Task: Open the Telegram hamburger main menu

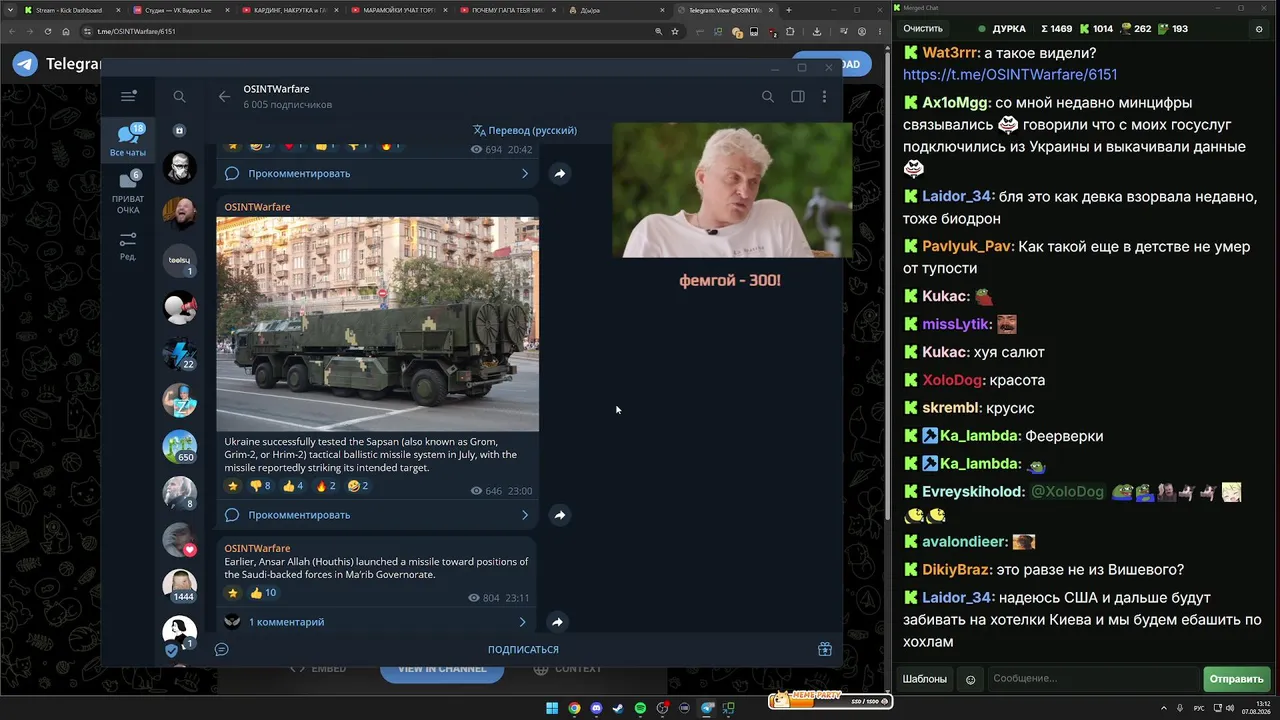Action: point(128,96)
